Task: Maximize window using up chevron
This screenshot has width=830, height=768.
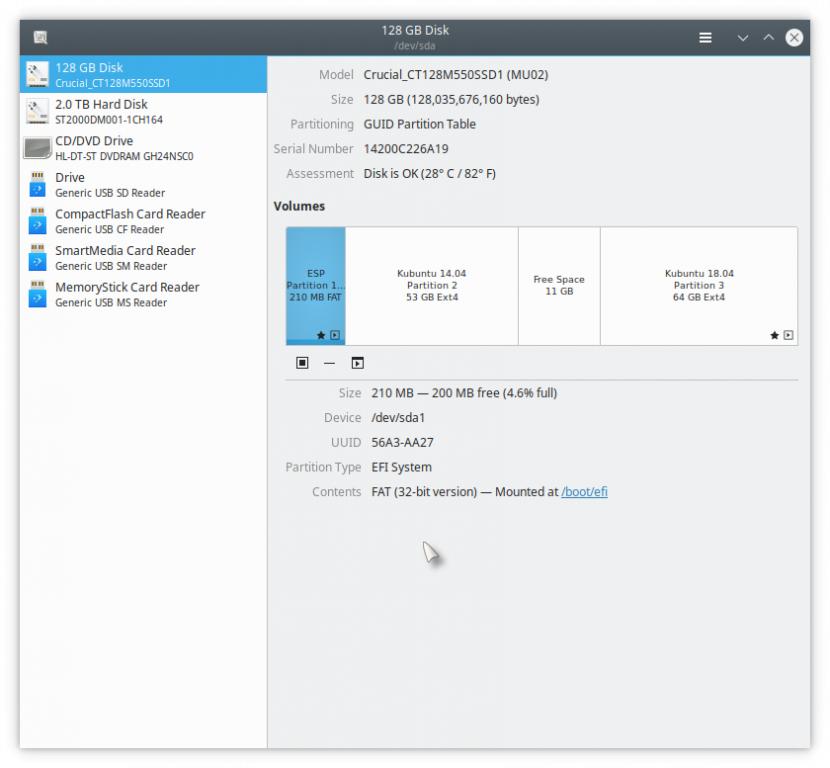Action: pos(768,37)
